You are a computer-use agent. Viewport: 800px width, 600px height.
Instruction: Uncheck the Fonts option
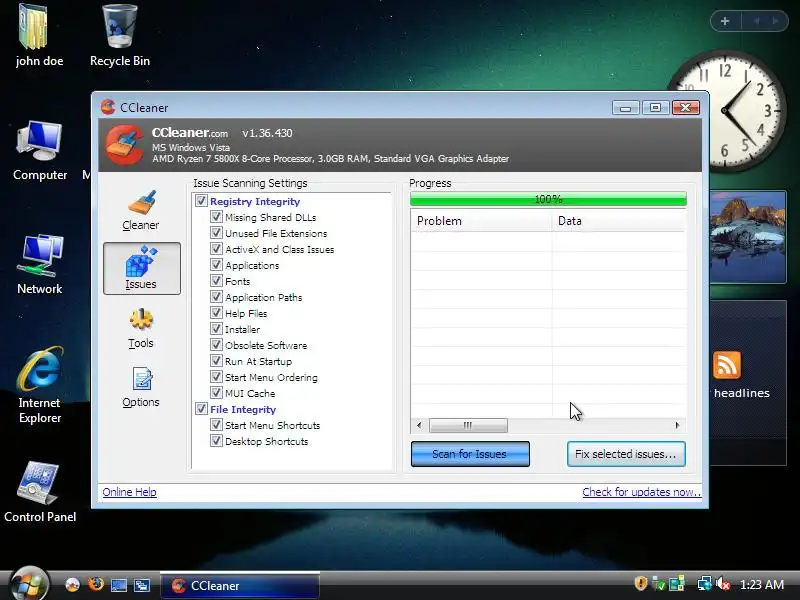pyautogui.click(x=216, y=281)
